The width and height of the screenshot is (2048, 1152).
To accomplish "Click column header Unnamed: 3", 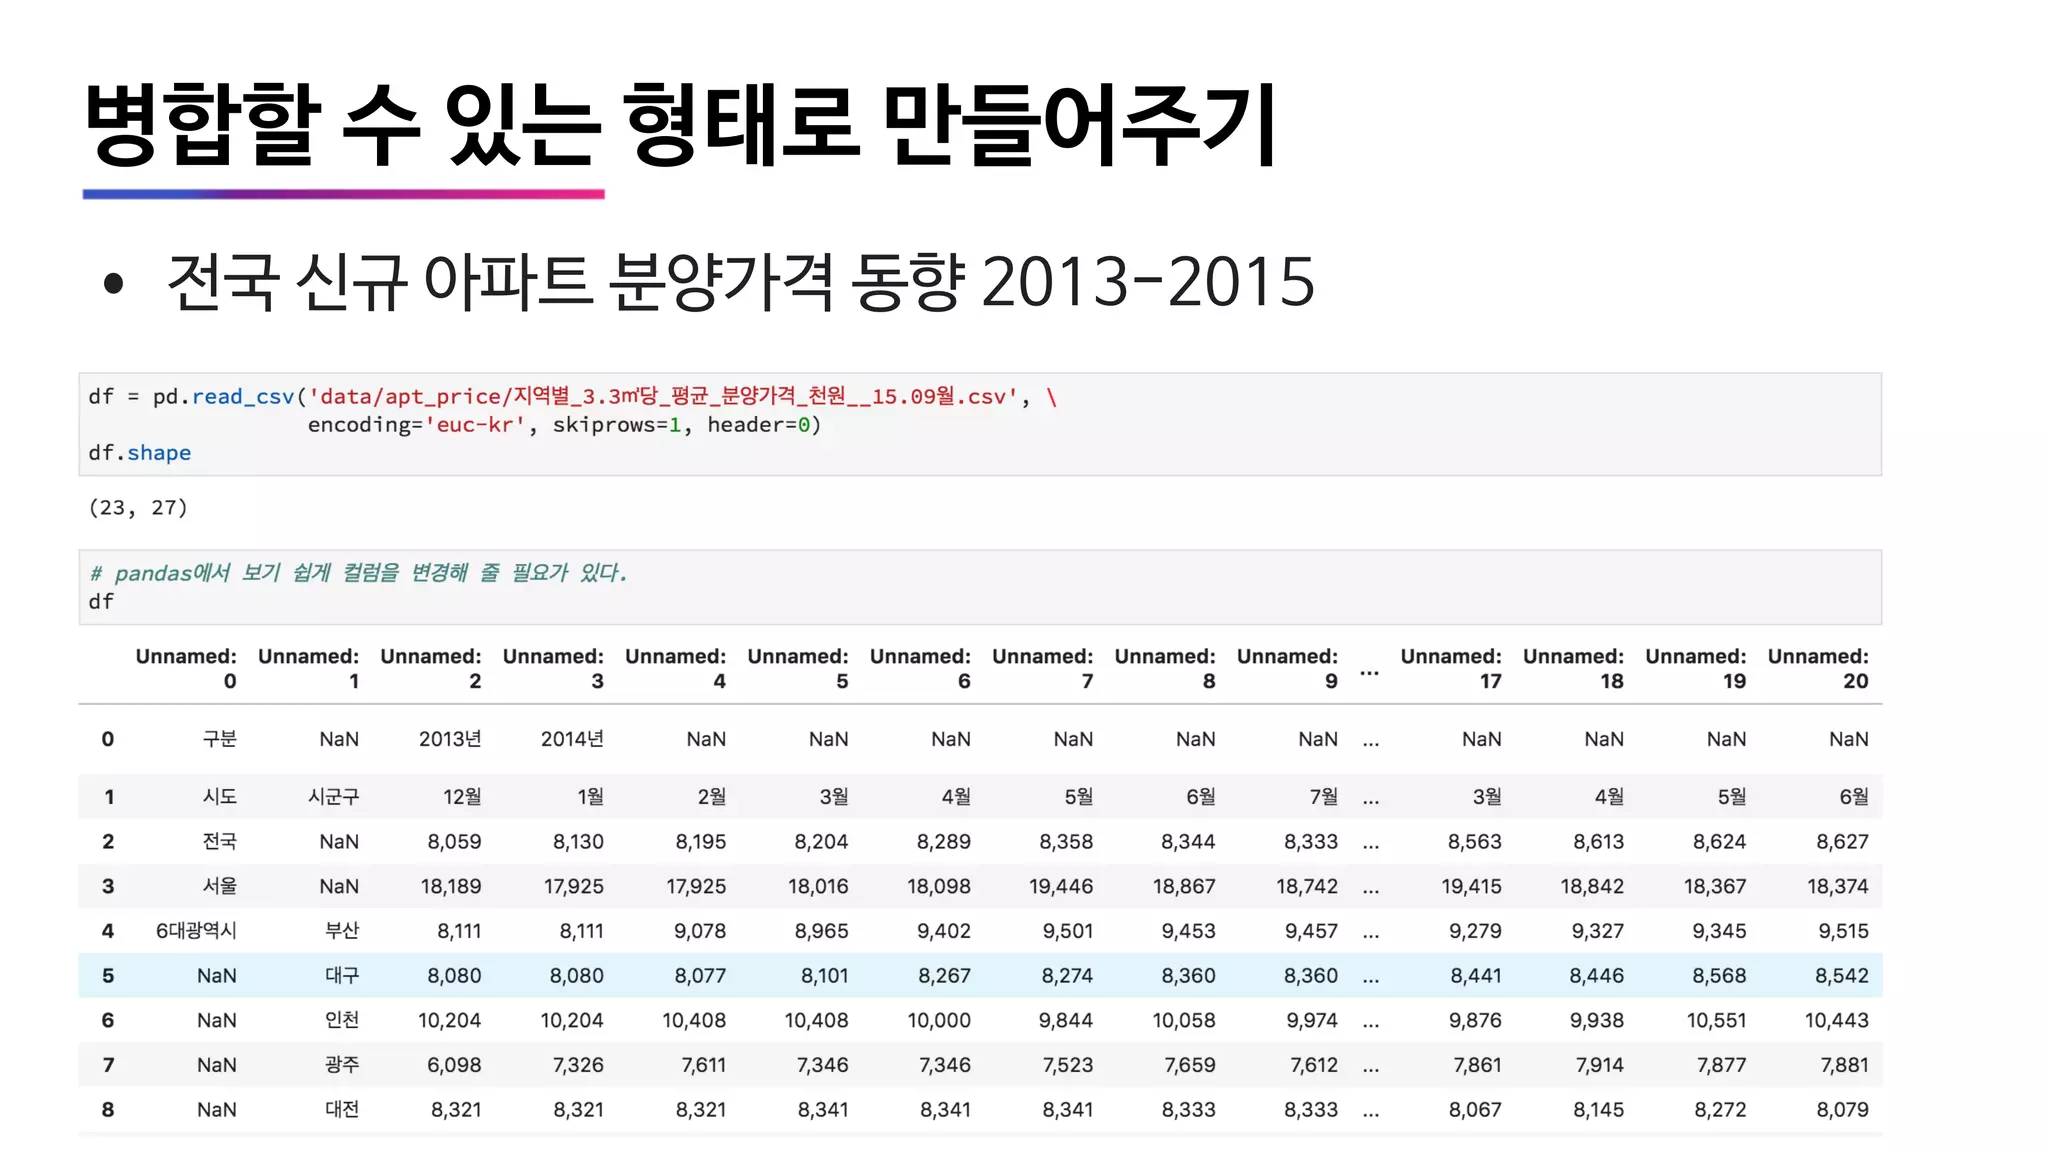I will pos(553,668).
